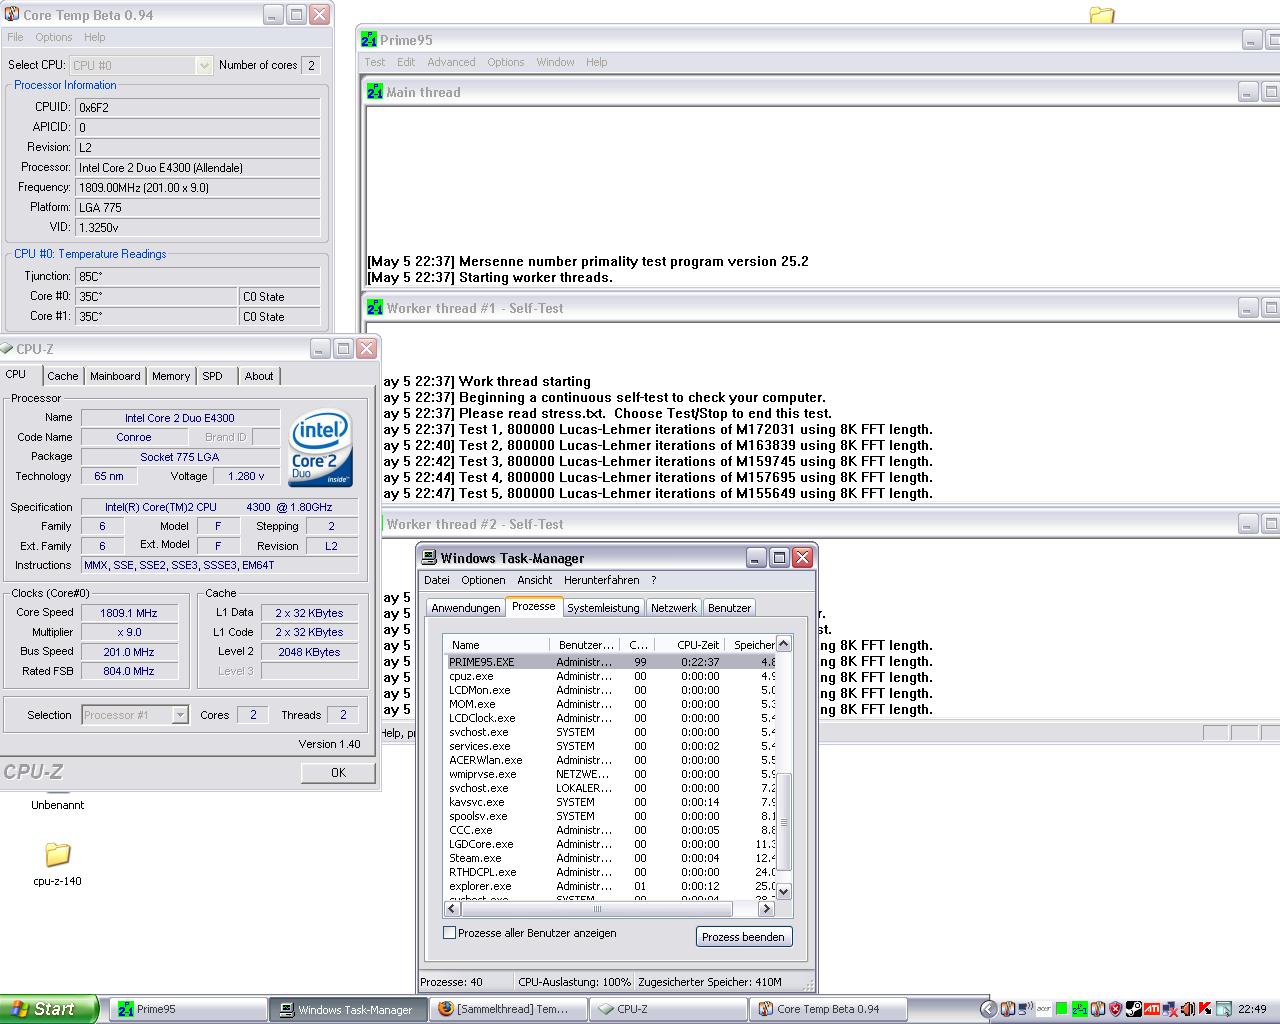Screen dimensions: 1280x1024
Task: Click process list horizontal scroll right arrow
Action: [x=767, y=909]
